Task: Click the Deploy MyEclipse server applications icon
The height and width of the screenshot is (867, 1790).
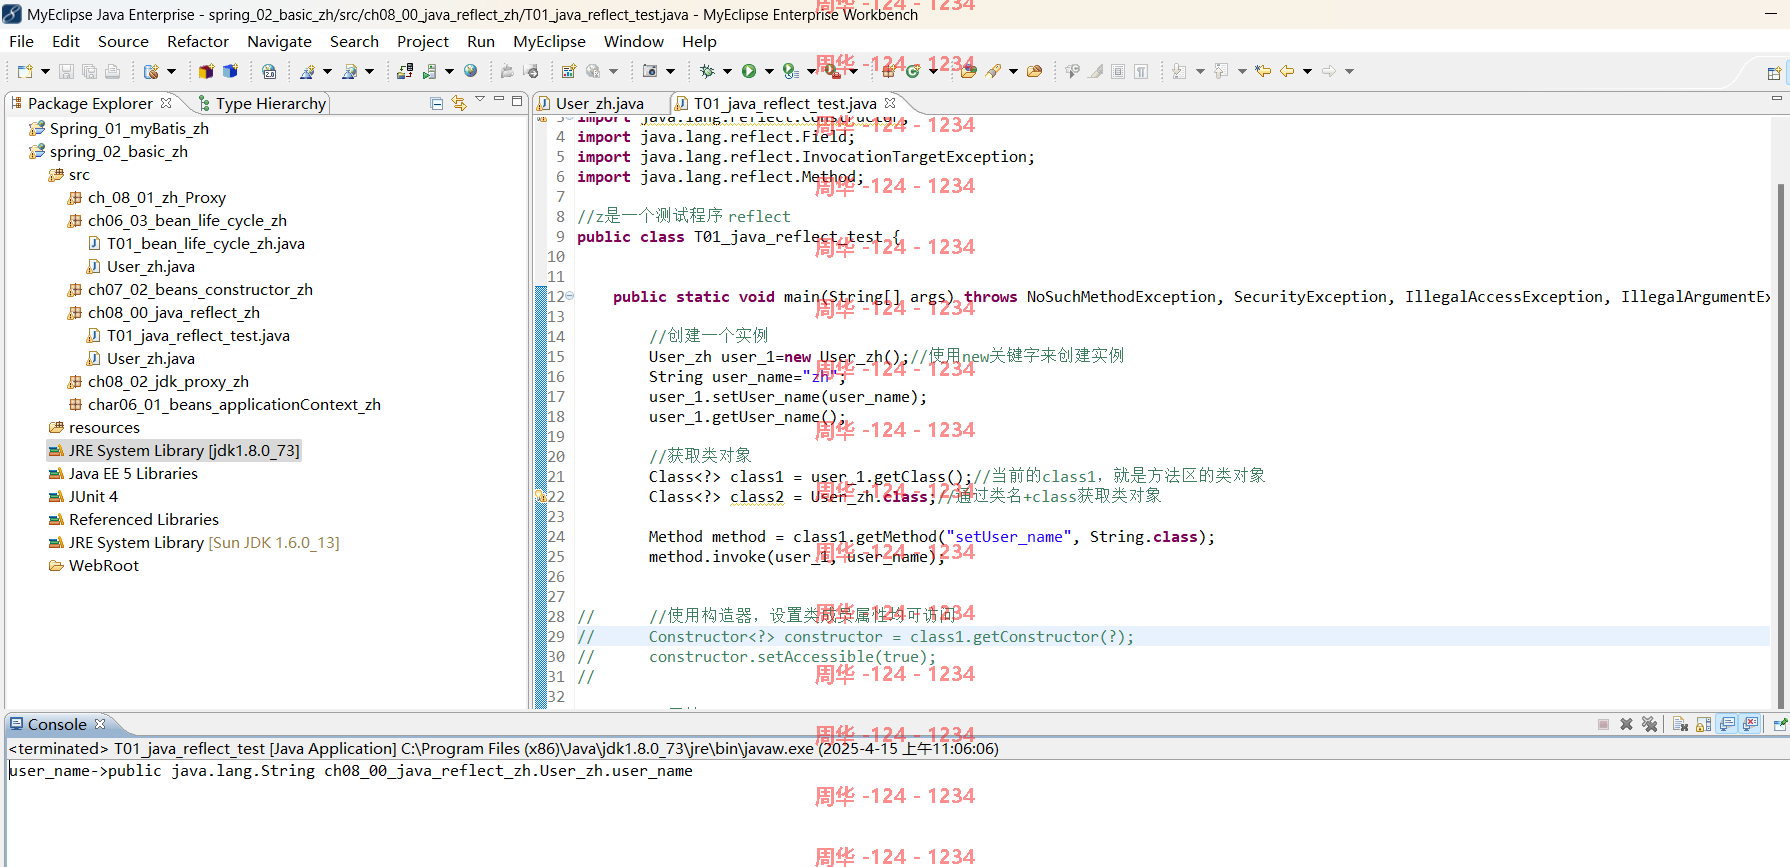Action: [405, 71]
